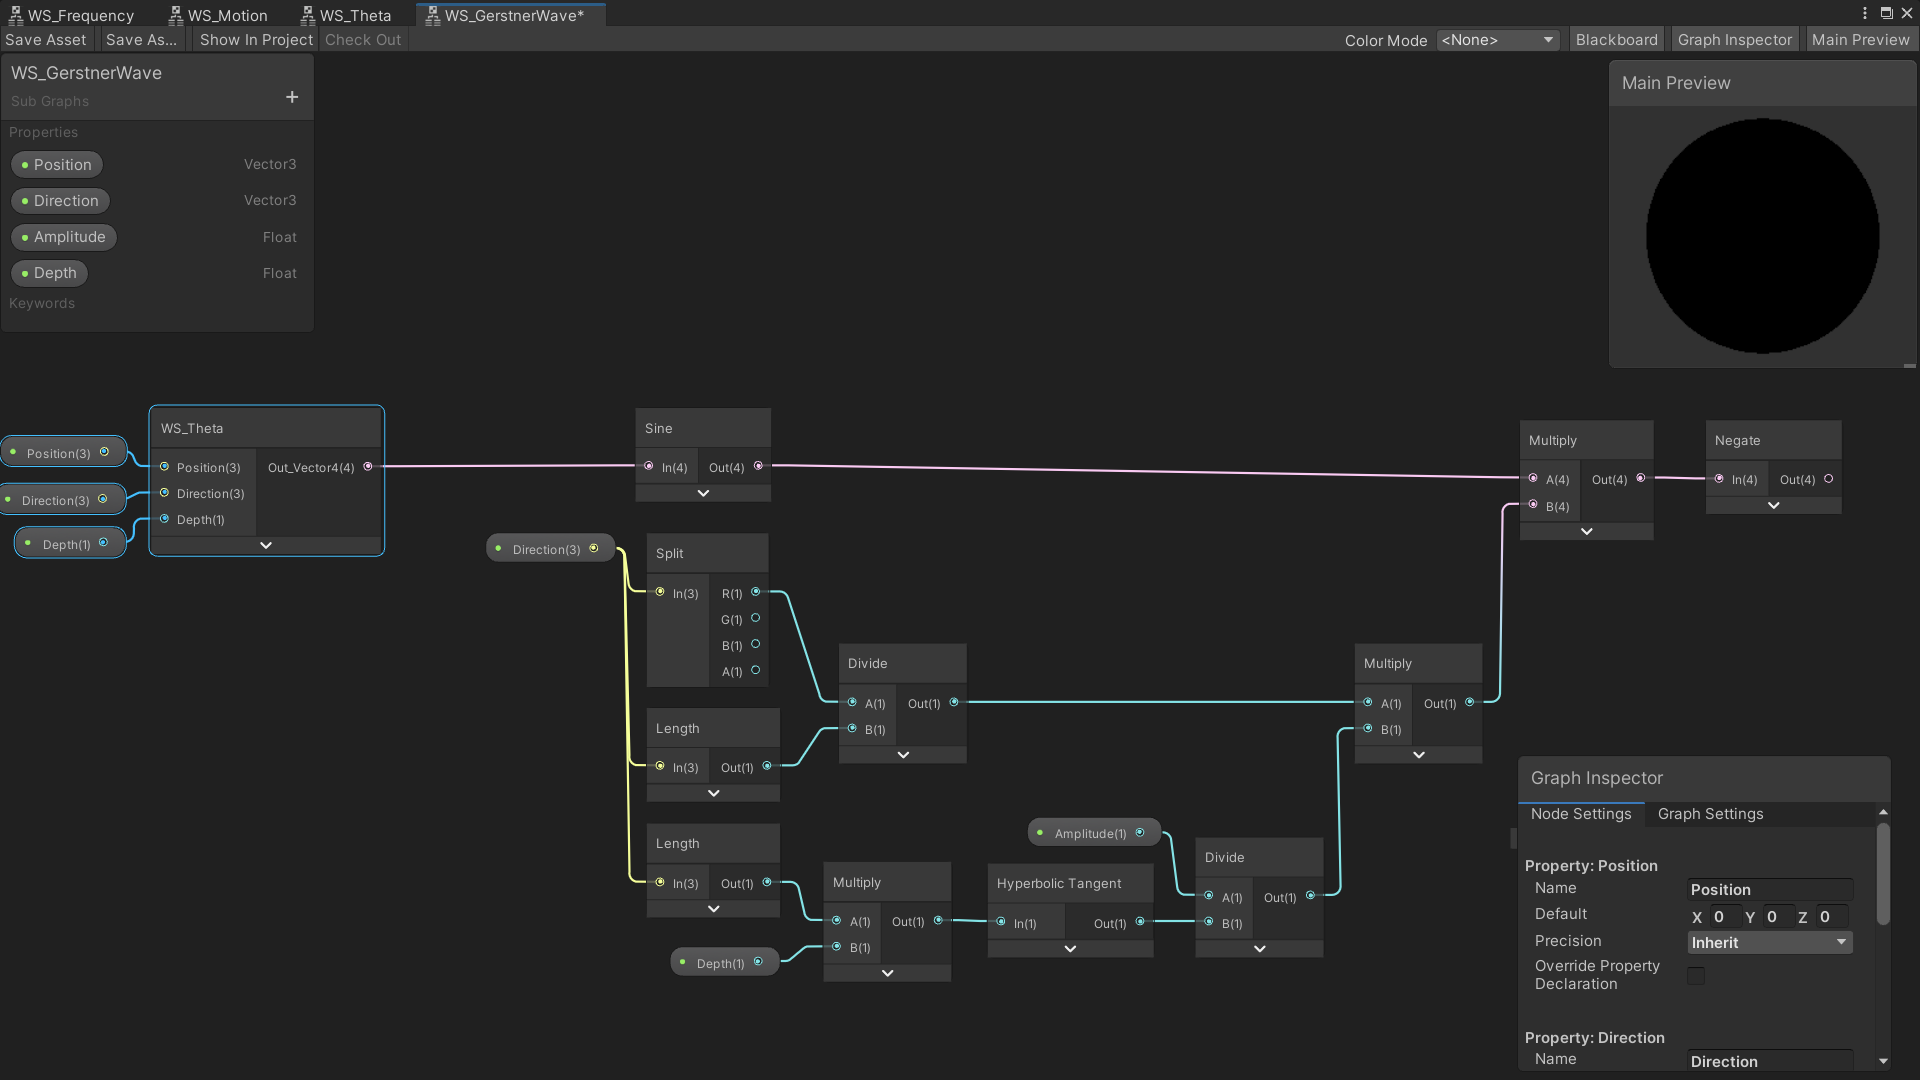Expand the lower Divide node chevron
This screenshot has width=1920, height=1080.
[1259, 949]
